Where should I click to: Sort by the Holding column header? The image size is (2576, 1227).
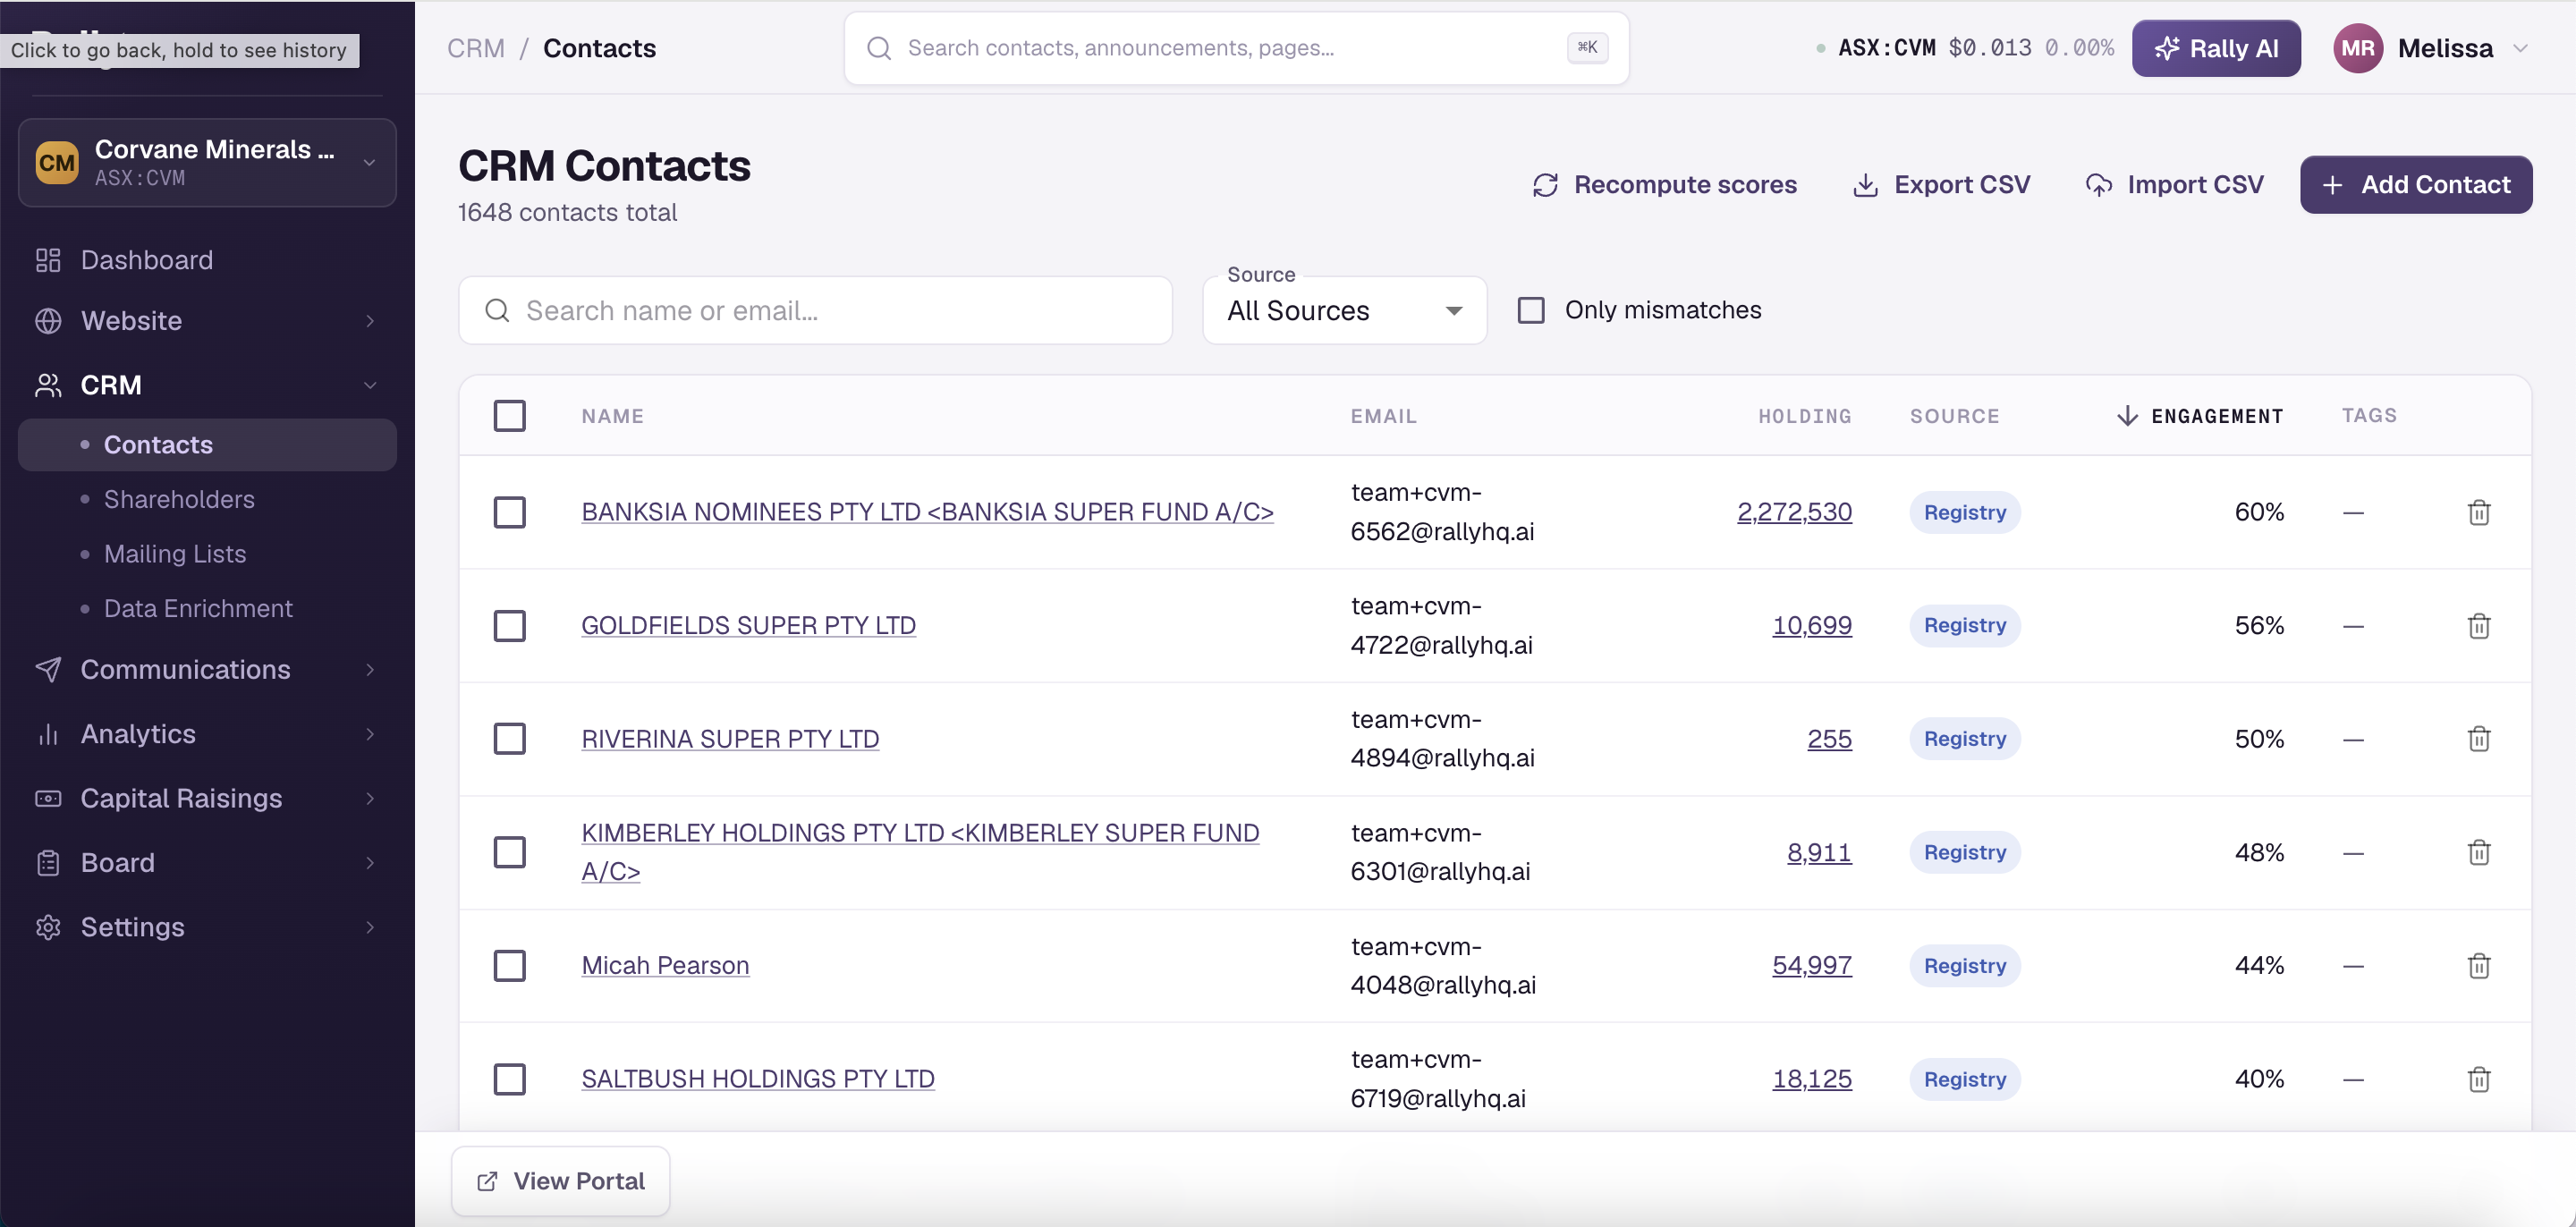[1805, 416]
